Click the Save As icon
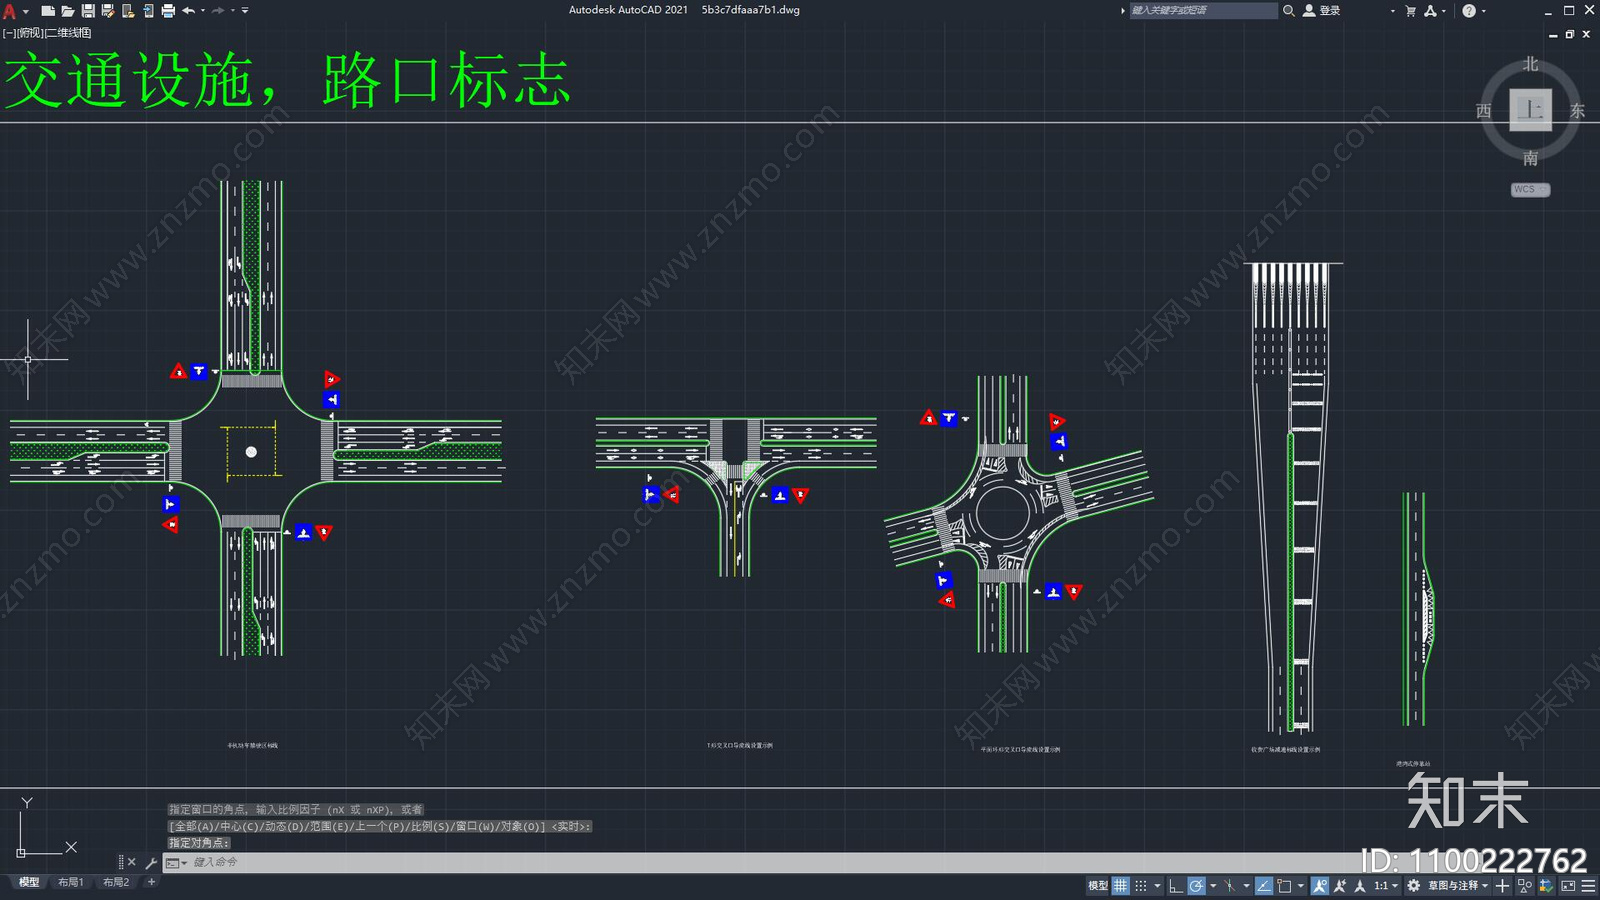 (108, 11)
